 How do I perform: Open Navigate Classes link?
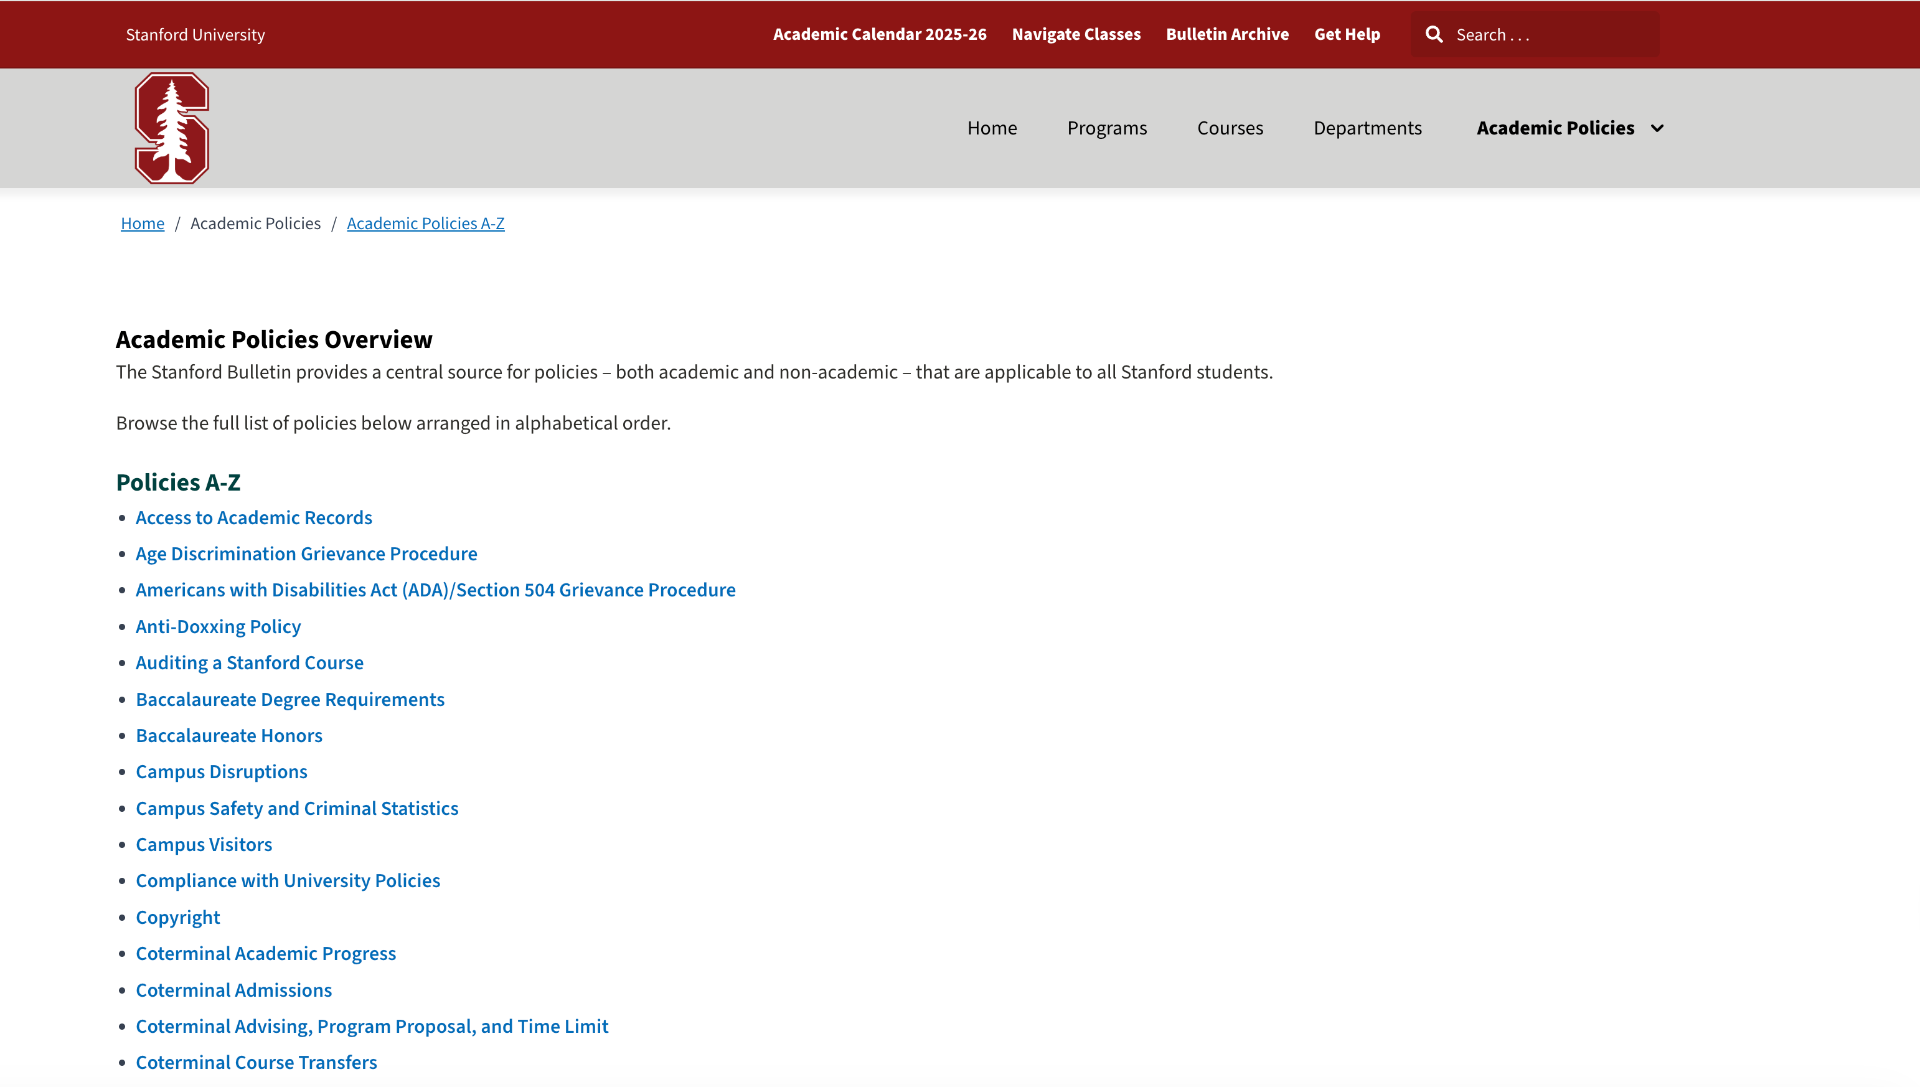(x=1076, y=34)
